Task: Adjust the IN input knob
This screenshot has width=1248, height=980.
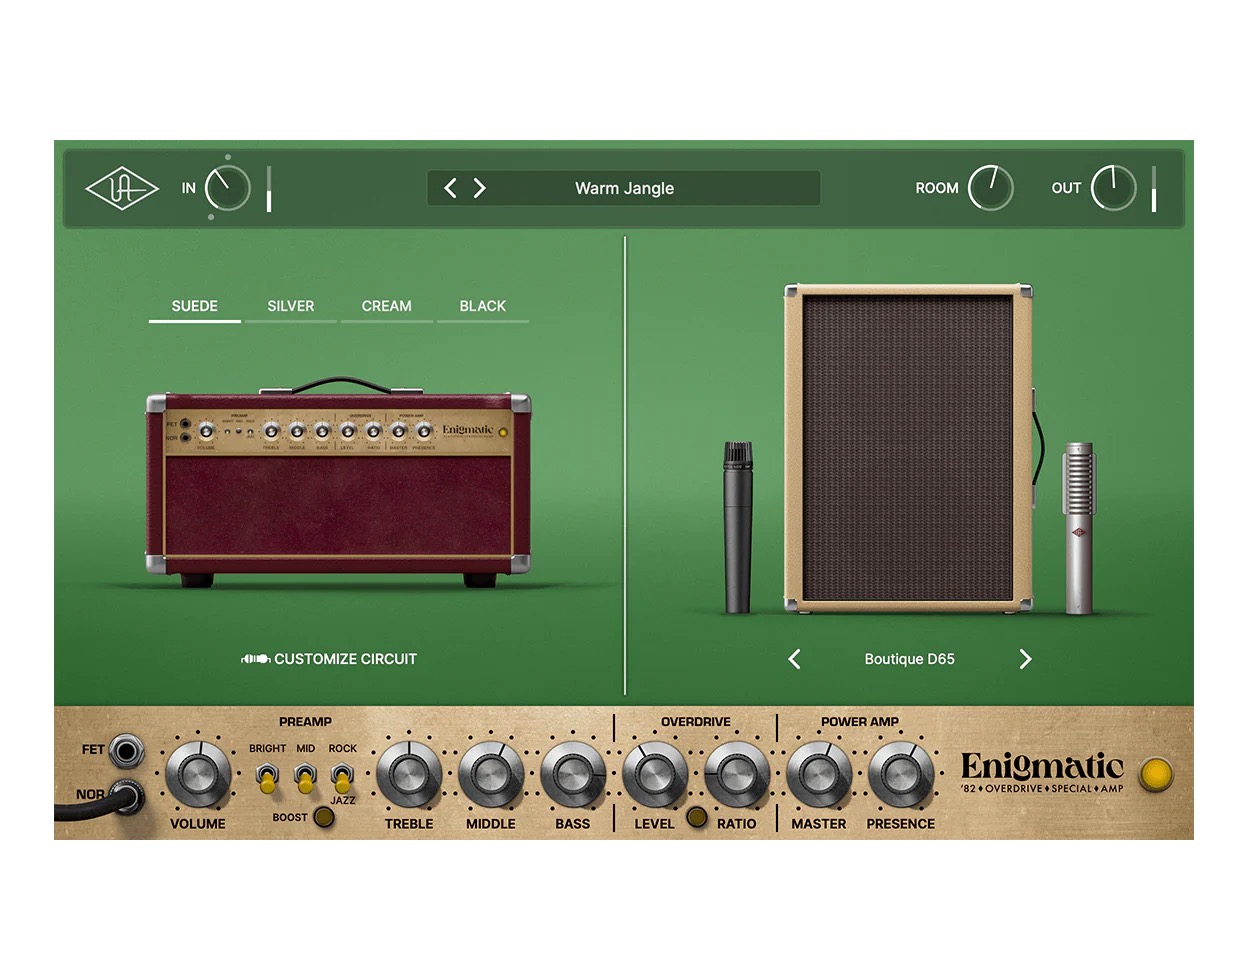Action: (228, 188)
